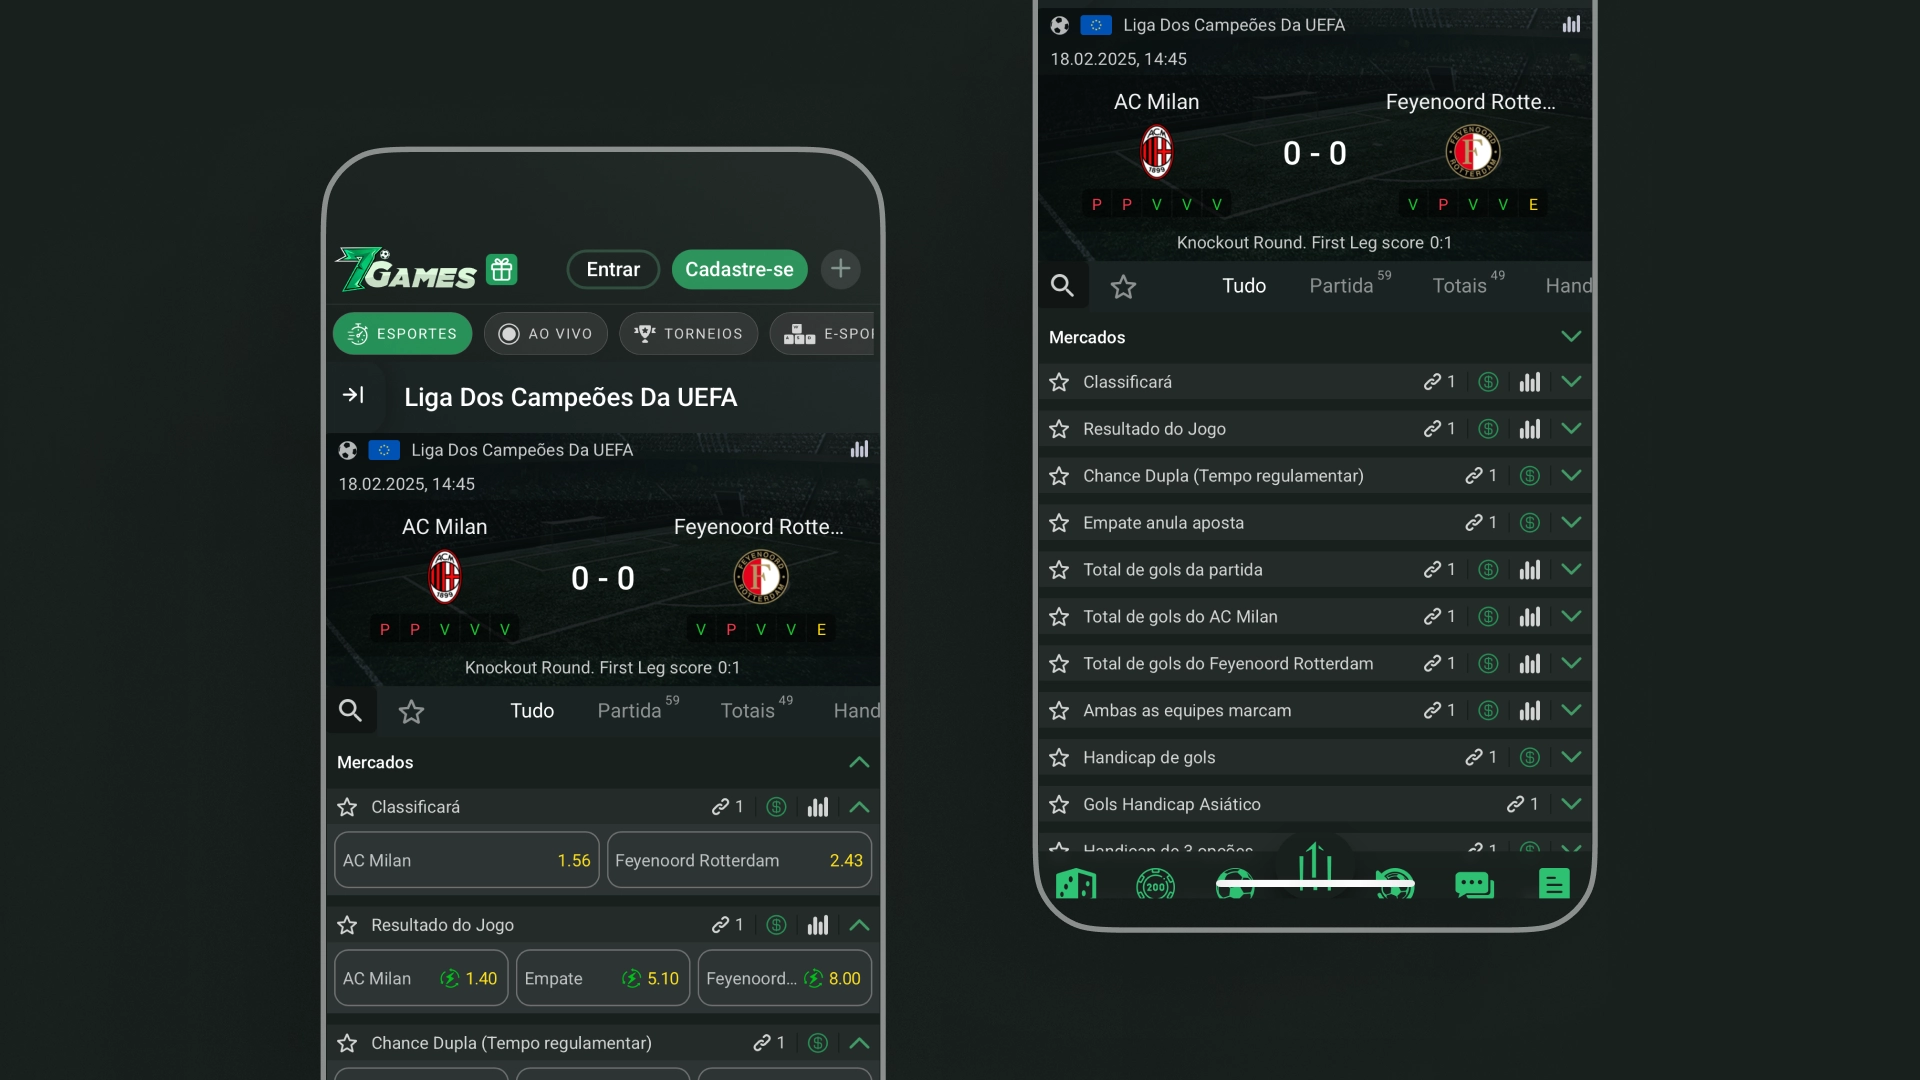Tap the Cadastre-se sign-up button

click(739, 269)
